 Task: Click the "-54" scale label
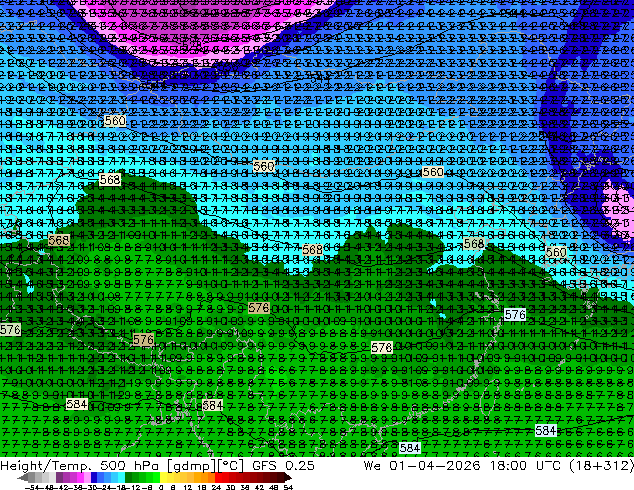(x=32, y=488)
